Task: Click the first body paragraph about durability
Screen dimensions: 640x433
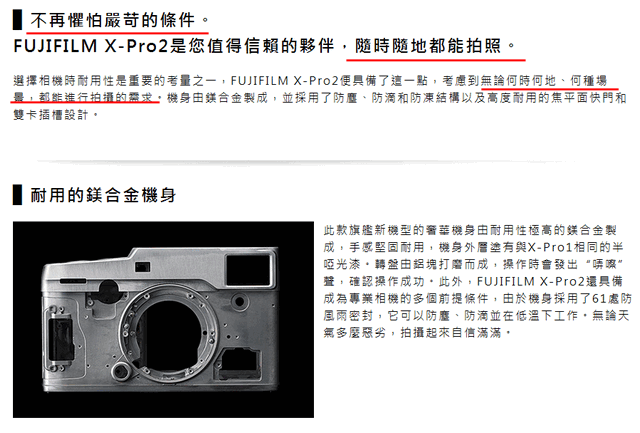Action: coord(320,98)
